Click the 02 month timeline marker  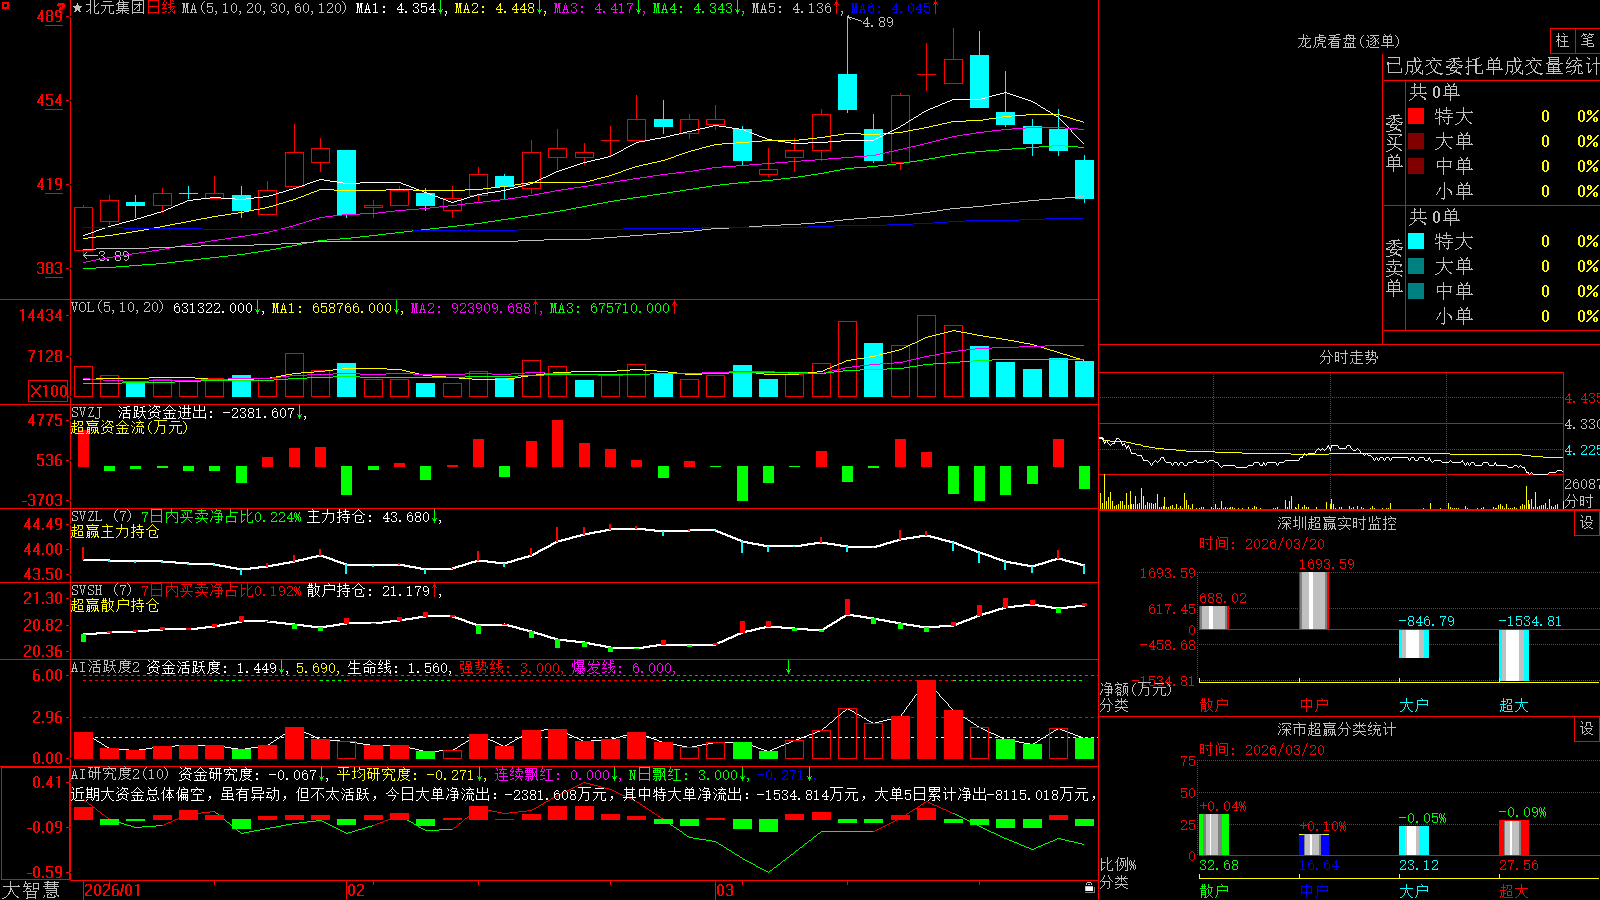(x=356, y=890)
